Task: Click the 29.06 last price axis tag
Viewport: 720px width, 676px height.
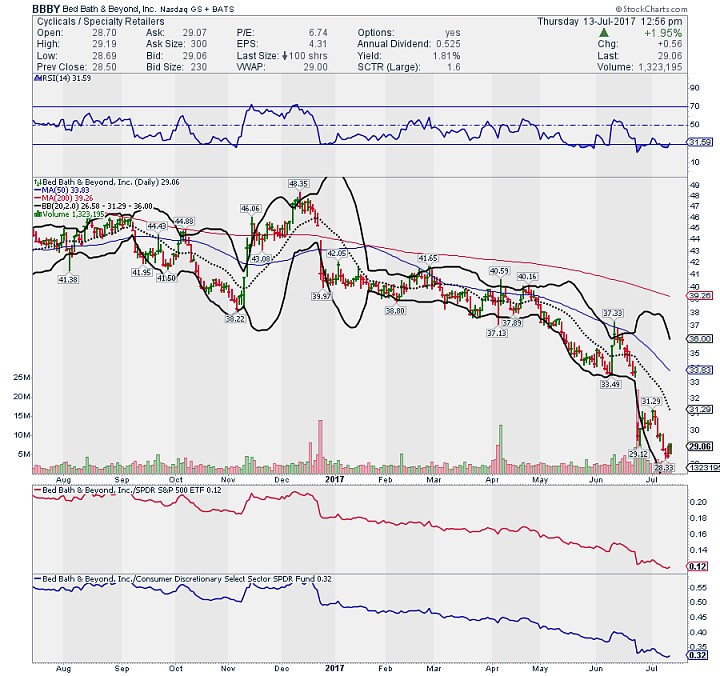Action: click(x=700, y=446)
